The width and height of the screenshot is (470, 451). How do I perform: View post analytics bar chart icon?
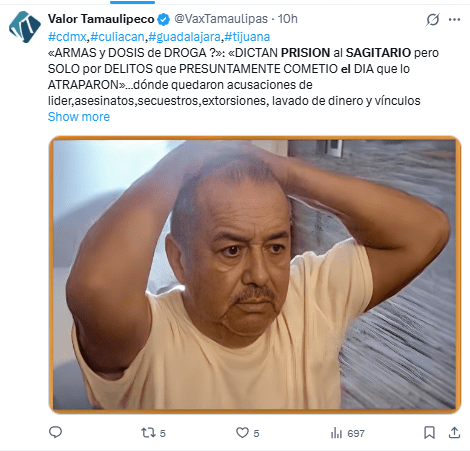tap(336, 433)
